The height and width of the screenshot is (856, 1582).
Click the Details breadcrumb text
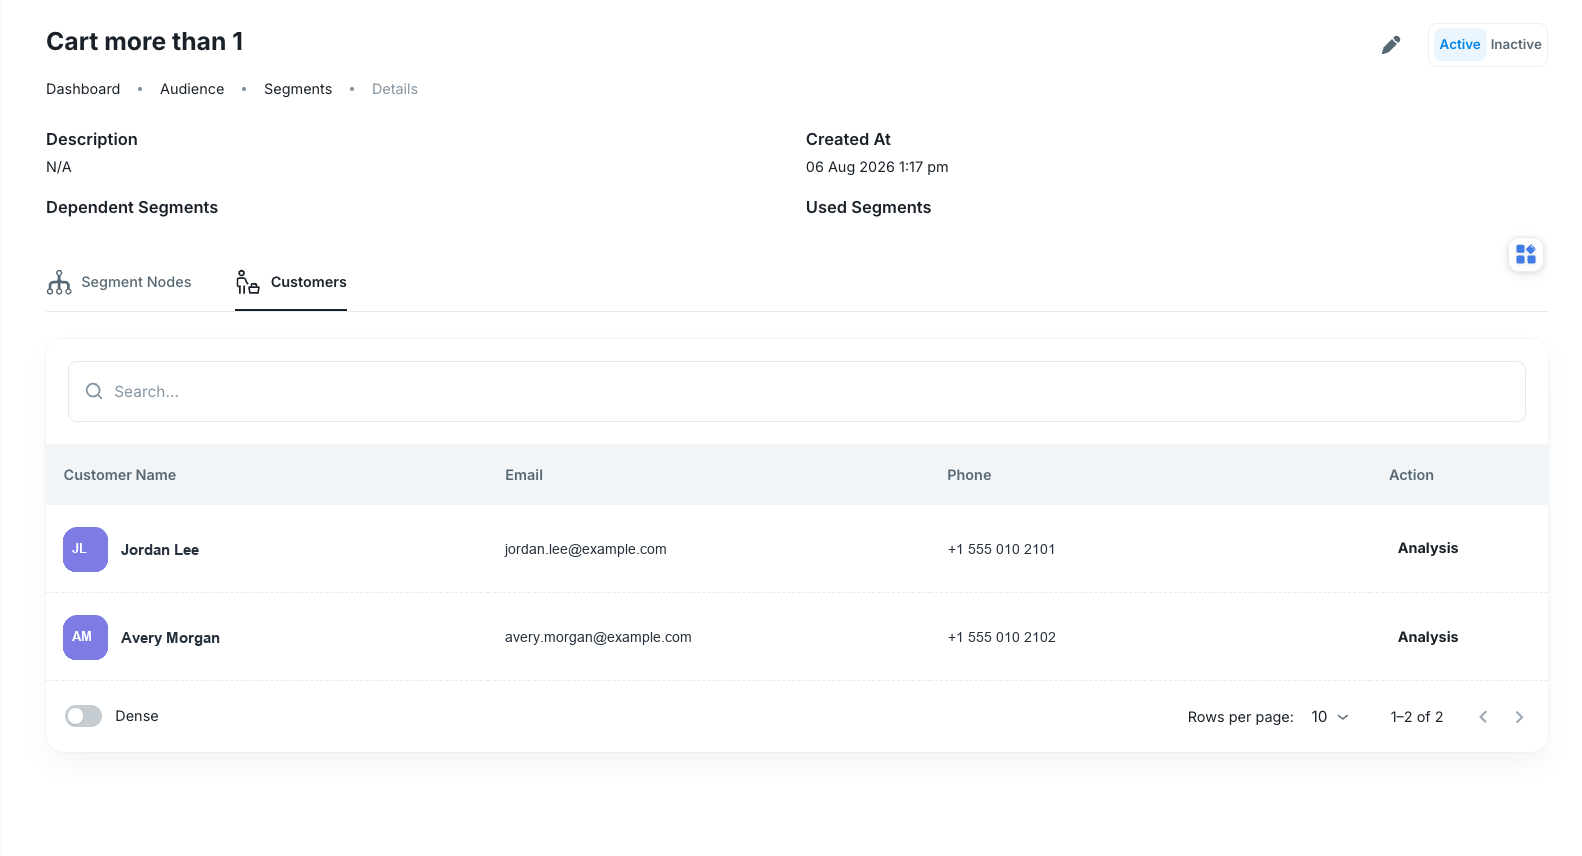[395, 89]
